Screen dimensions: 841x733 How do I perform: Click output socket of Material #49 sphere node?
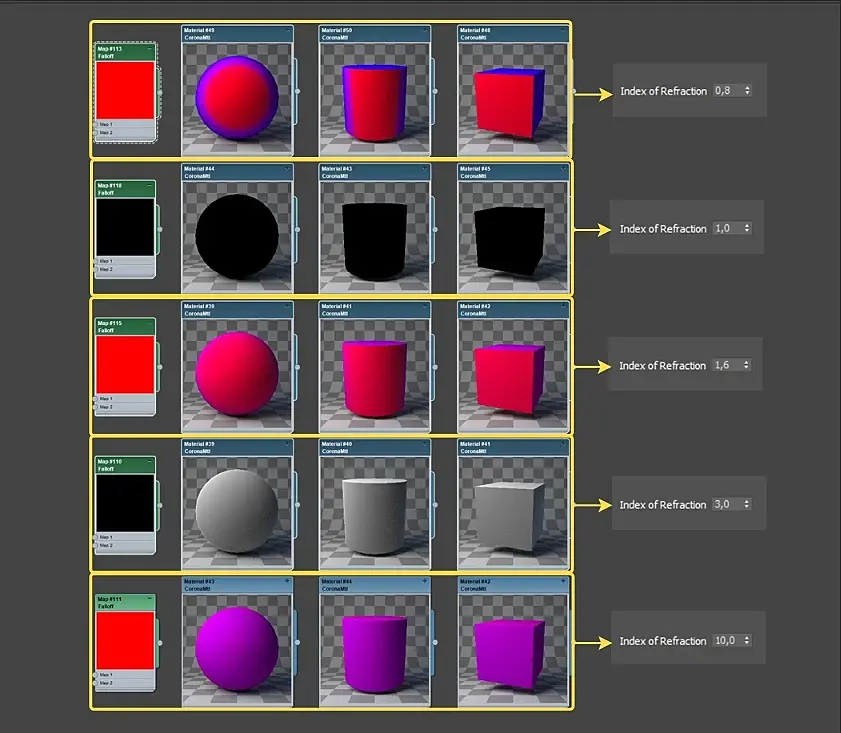(298, 91)
